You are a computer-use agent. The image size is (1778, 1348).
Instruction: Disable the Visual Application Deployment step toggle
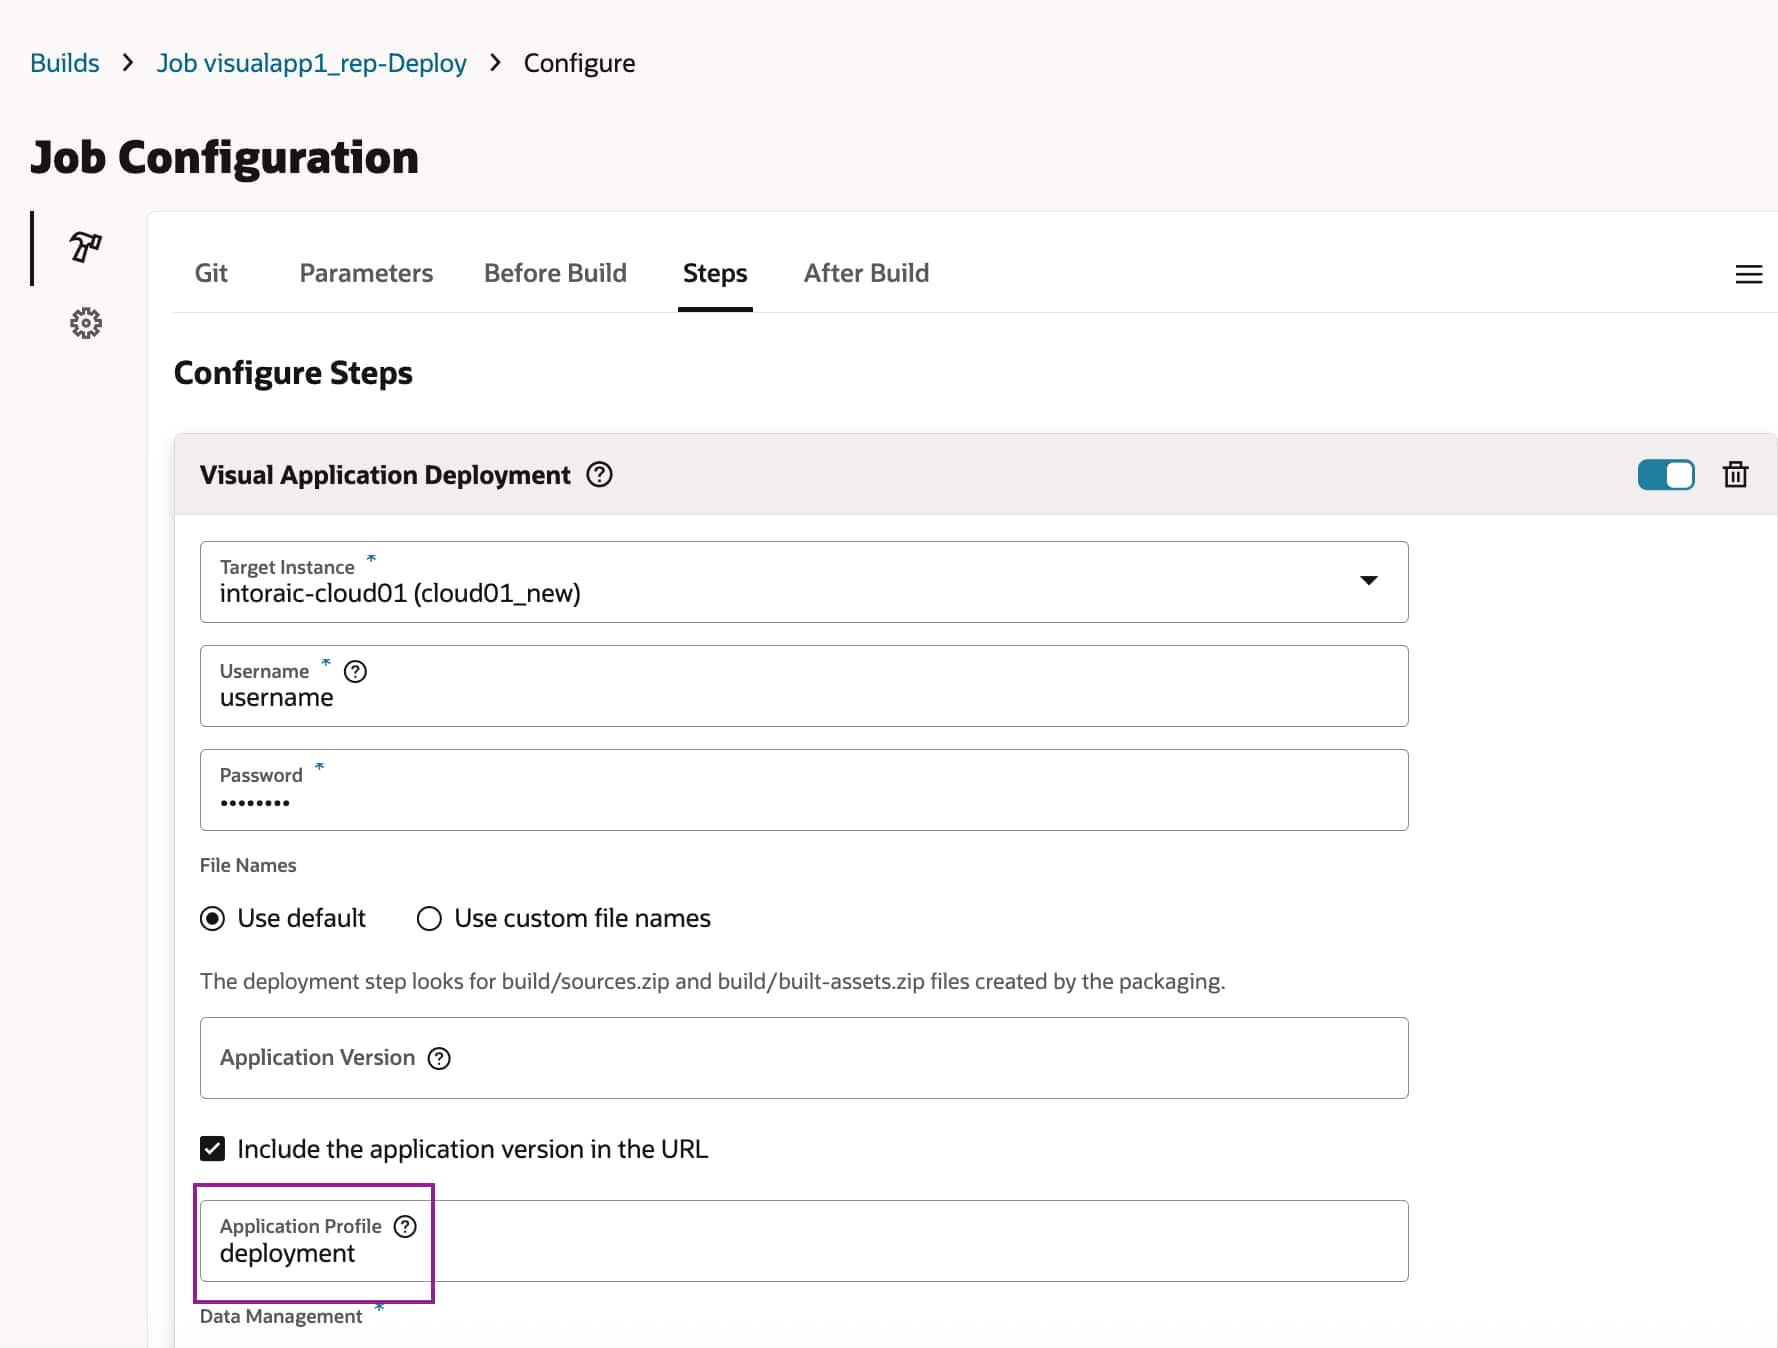click(1665, 475)
